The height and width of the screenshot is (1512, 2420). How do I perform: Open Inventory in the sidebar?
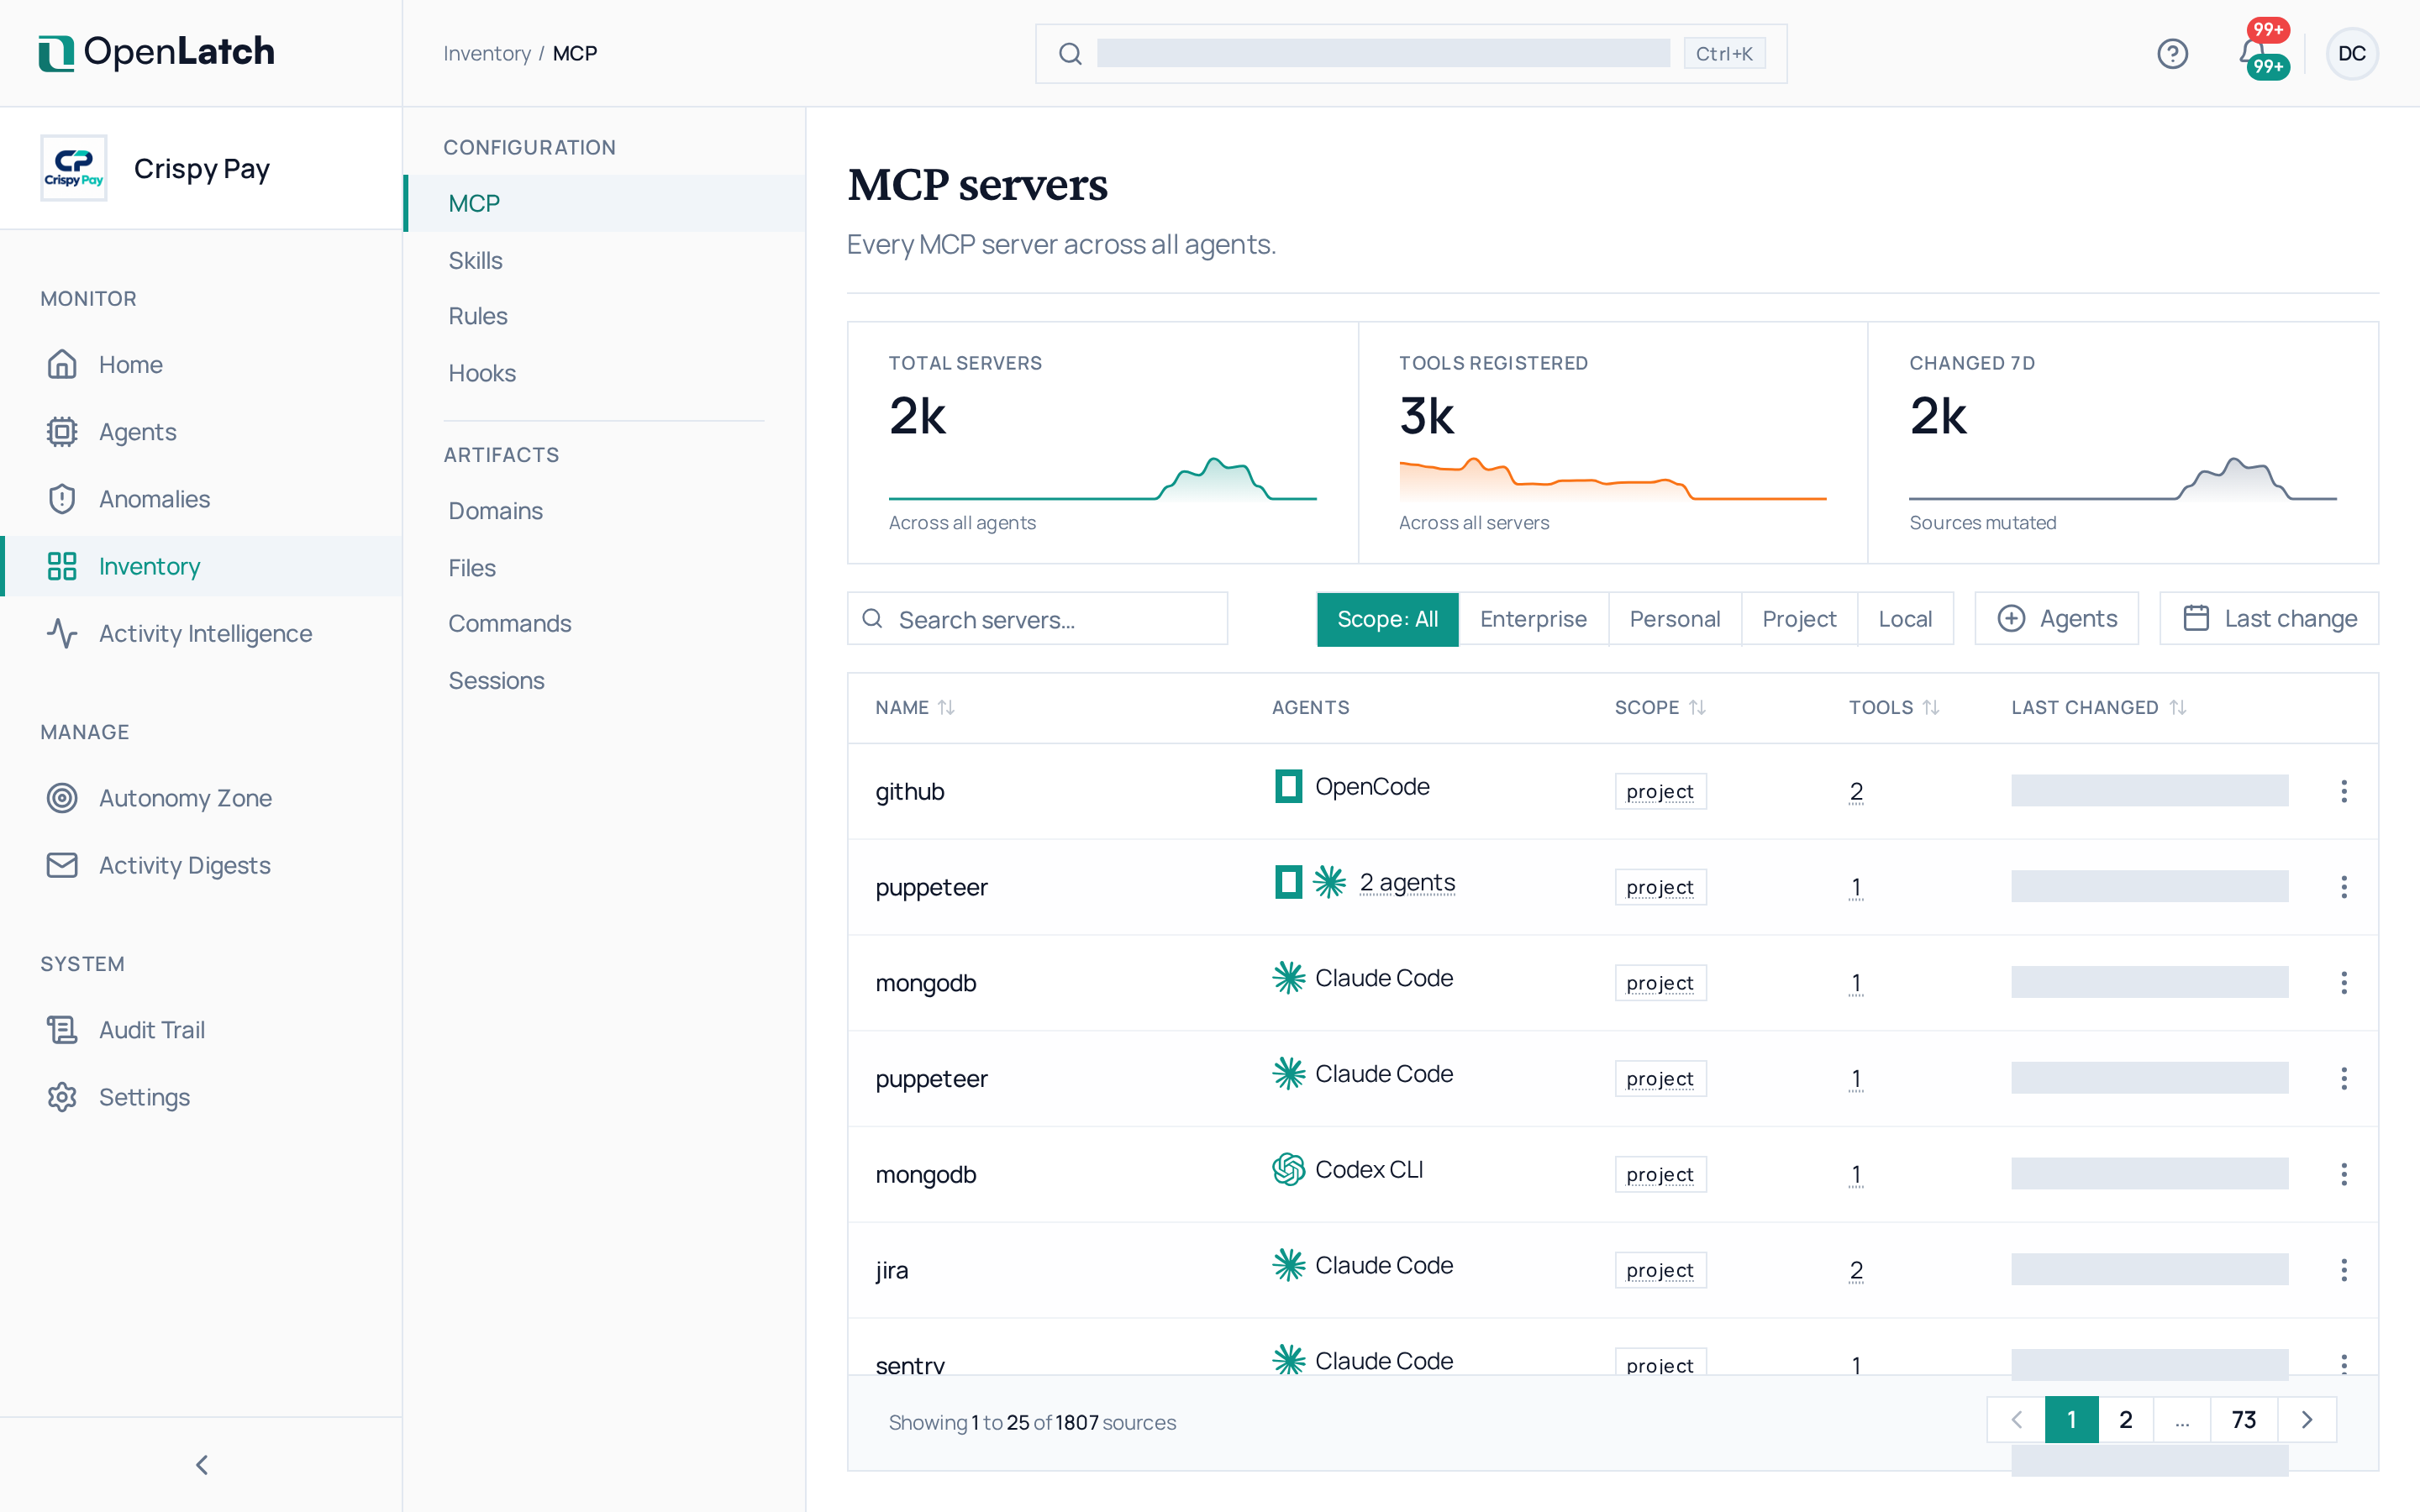point(201,566)
